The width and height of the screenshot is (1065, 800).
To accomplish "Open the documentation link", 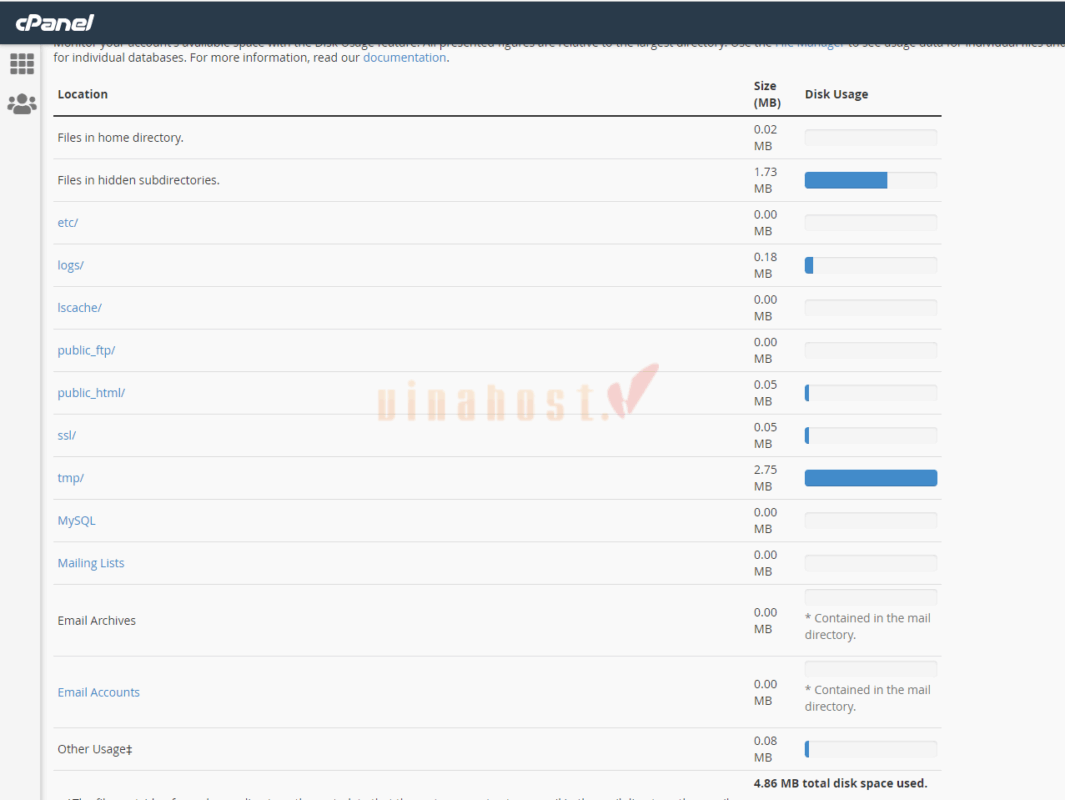I will [404, 57].
